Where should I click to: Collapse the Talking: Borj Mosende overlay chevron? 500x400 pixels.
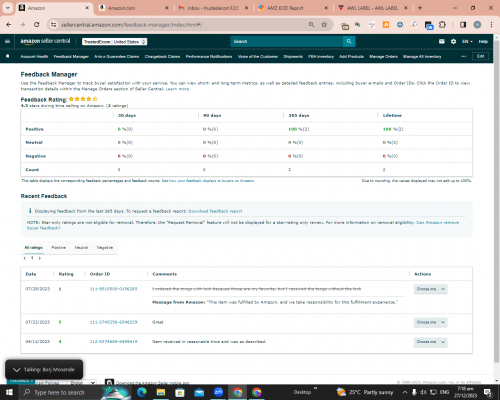pyautogui.click(x=16, y=370)
